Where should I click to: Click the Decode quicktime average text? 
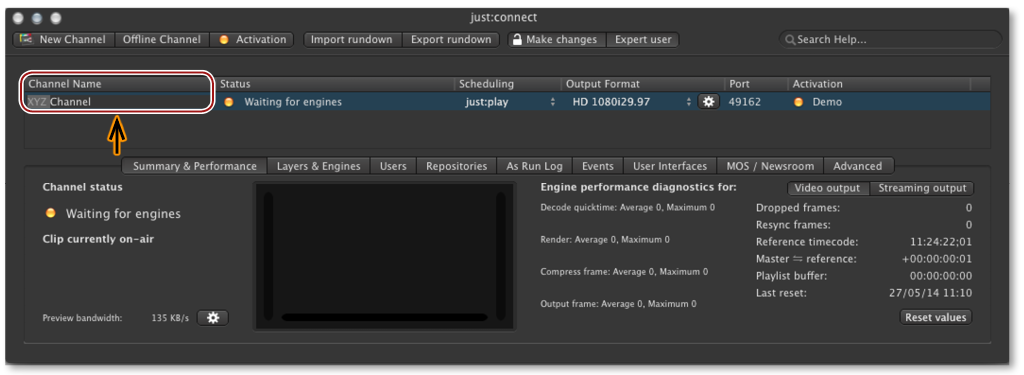(628, 207)
